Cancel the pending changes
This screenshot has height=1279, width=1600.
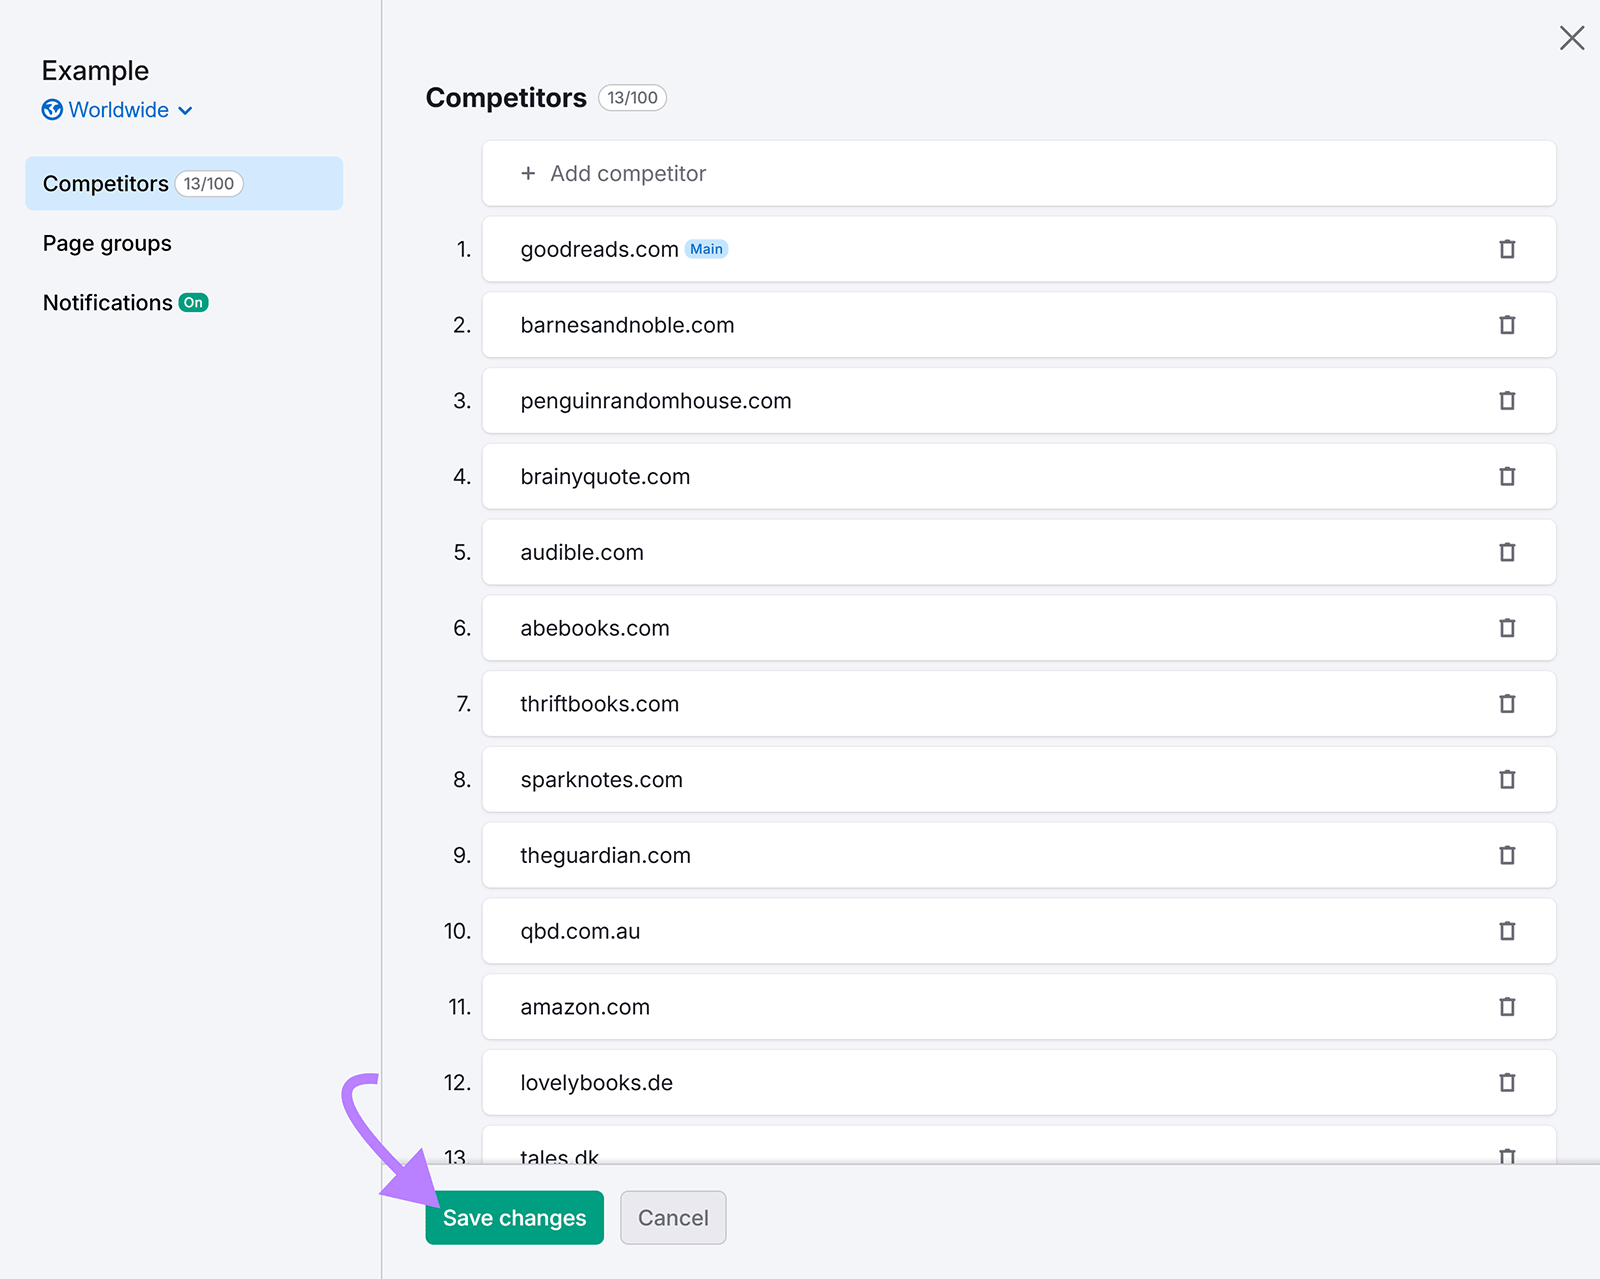click(672, 1218)
